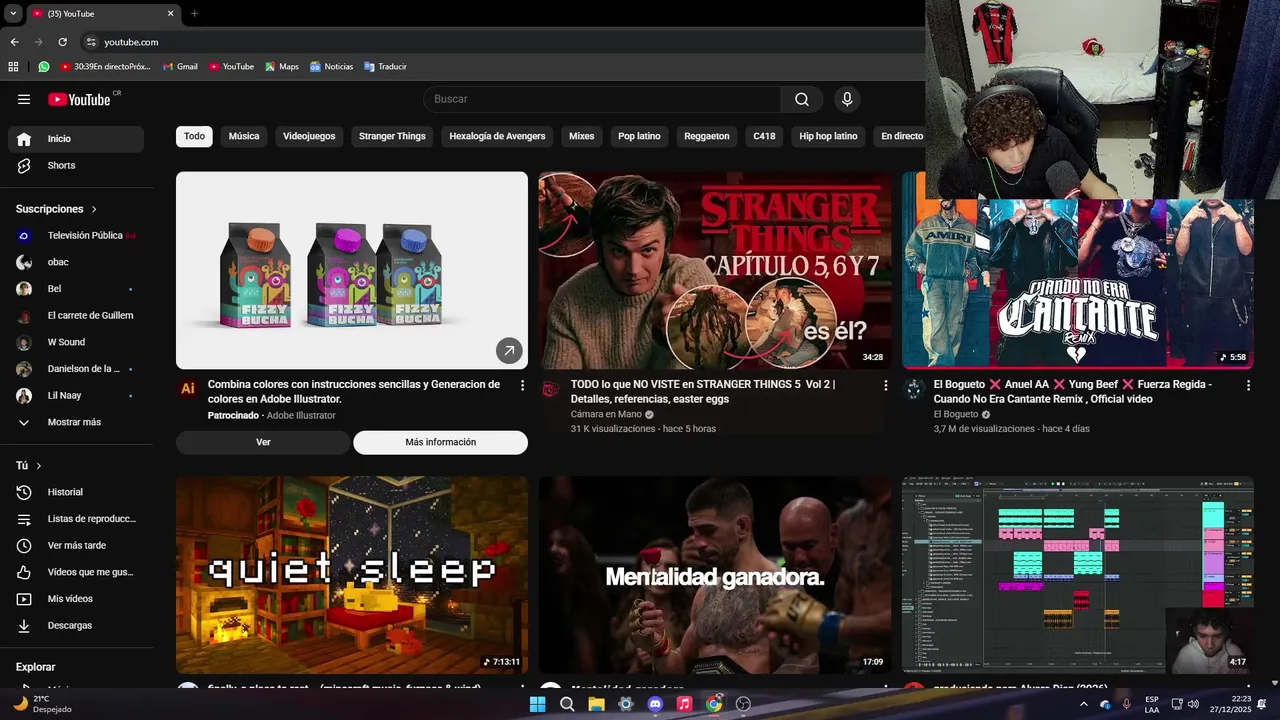Image resolution: width=1280 pixels, height=720 pixels.
Task: Open W Sound subscription channel
Action: pos(76,342)
